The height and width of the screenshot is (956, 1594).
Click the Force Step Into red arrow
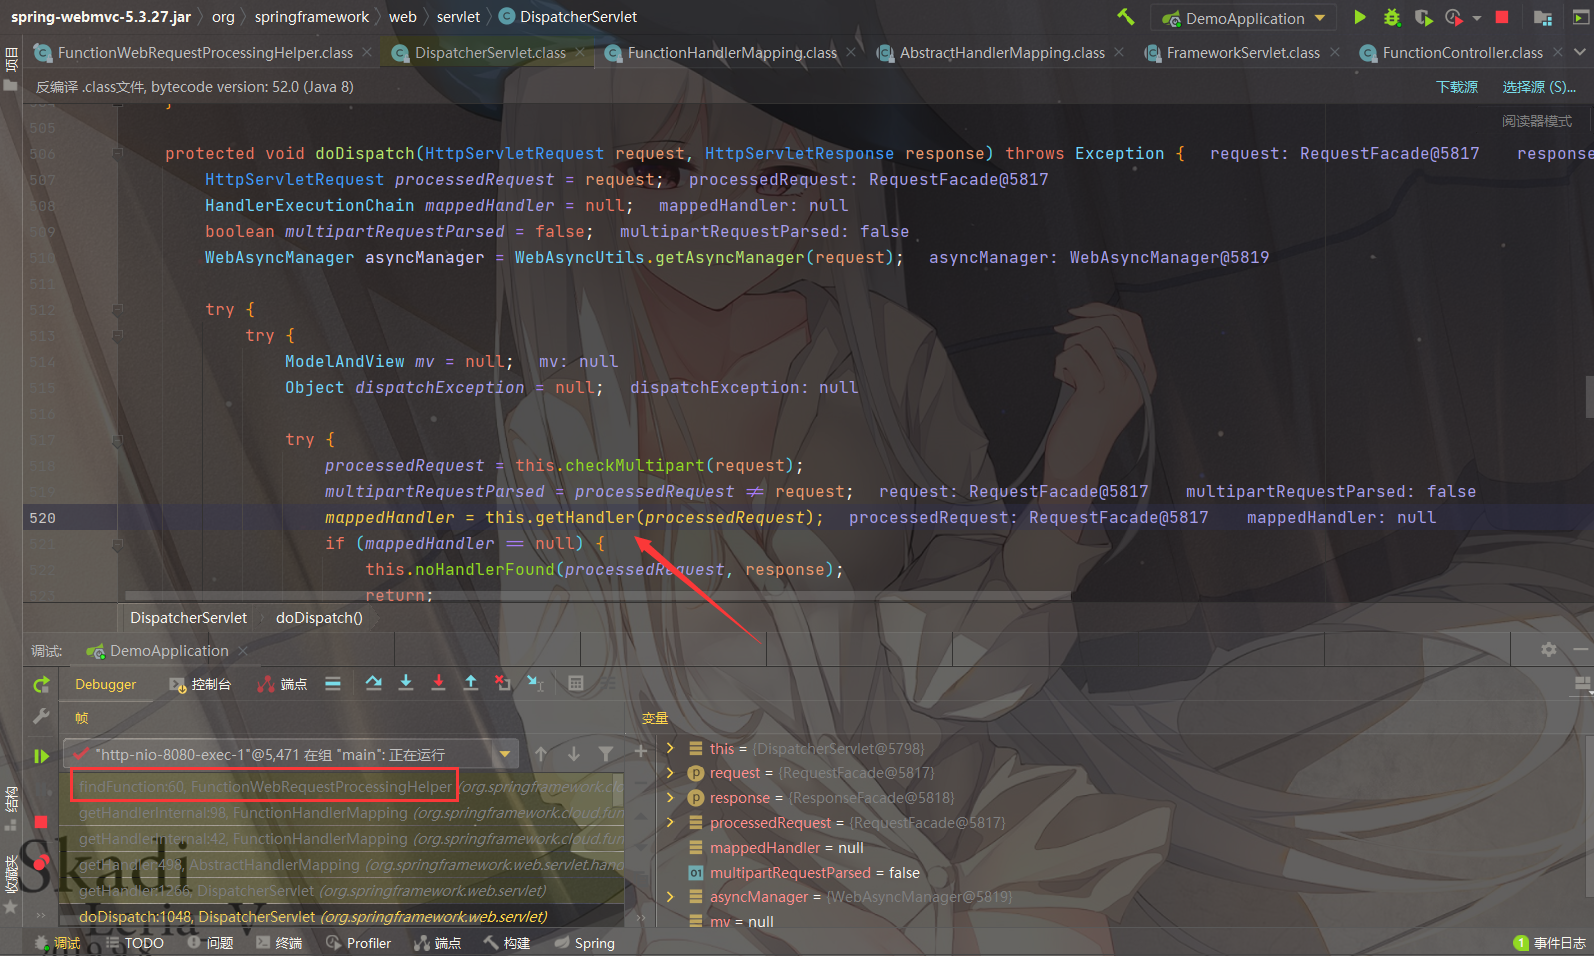pyautogui.click(x=438, y=683)
